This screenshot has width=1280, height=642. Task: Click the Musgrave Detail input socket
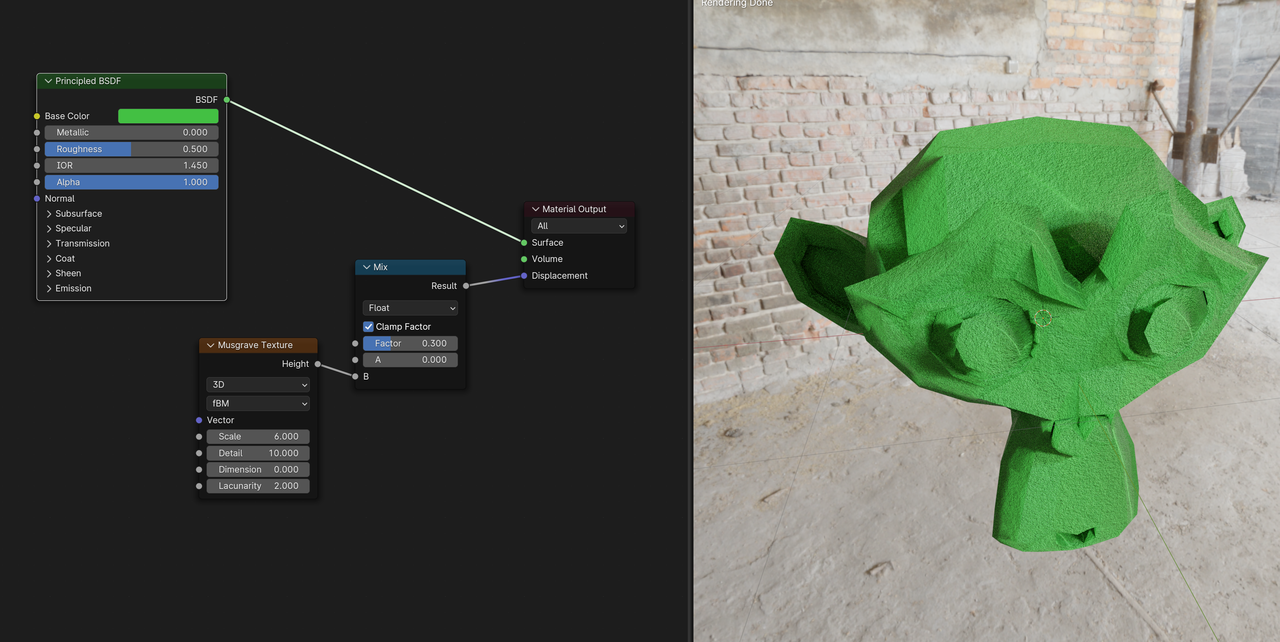199,453
